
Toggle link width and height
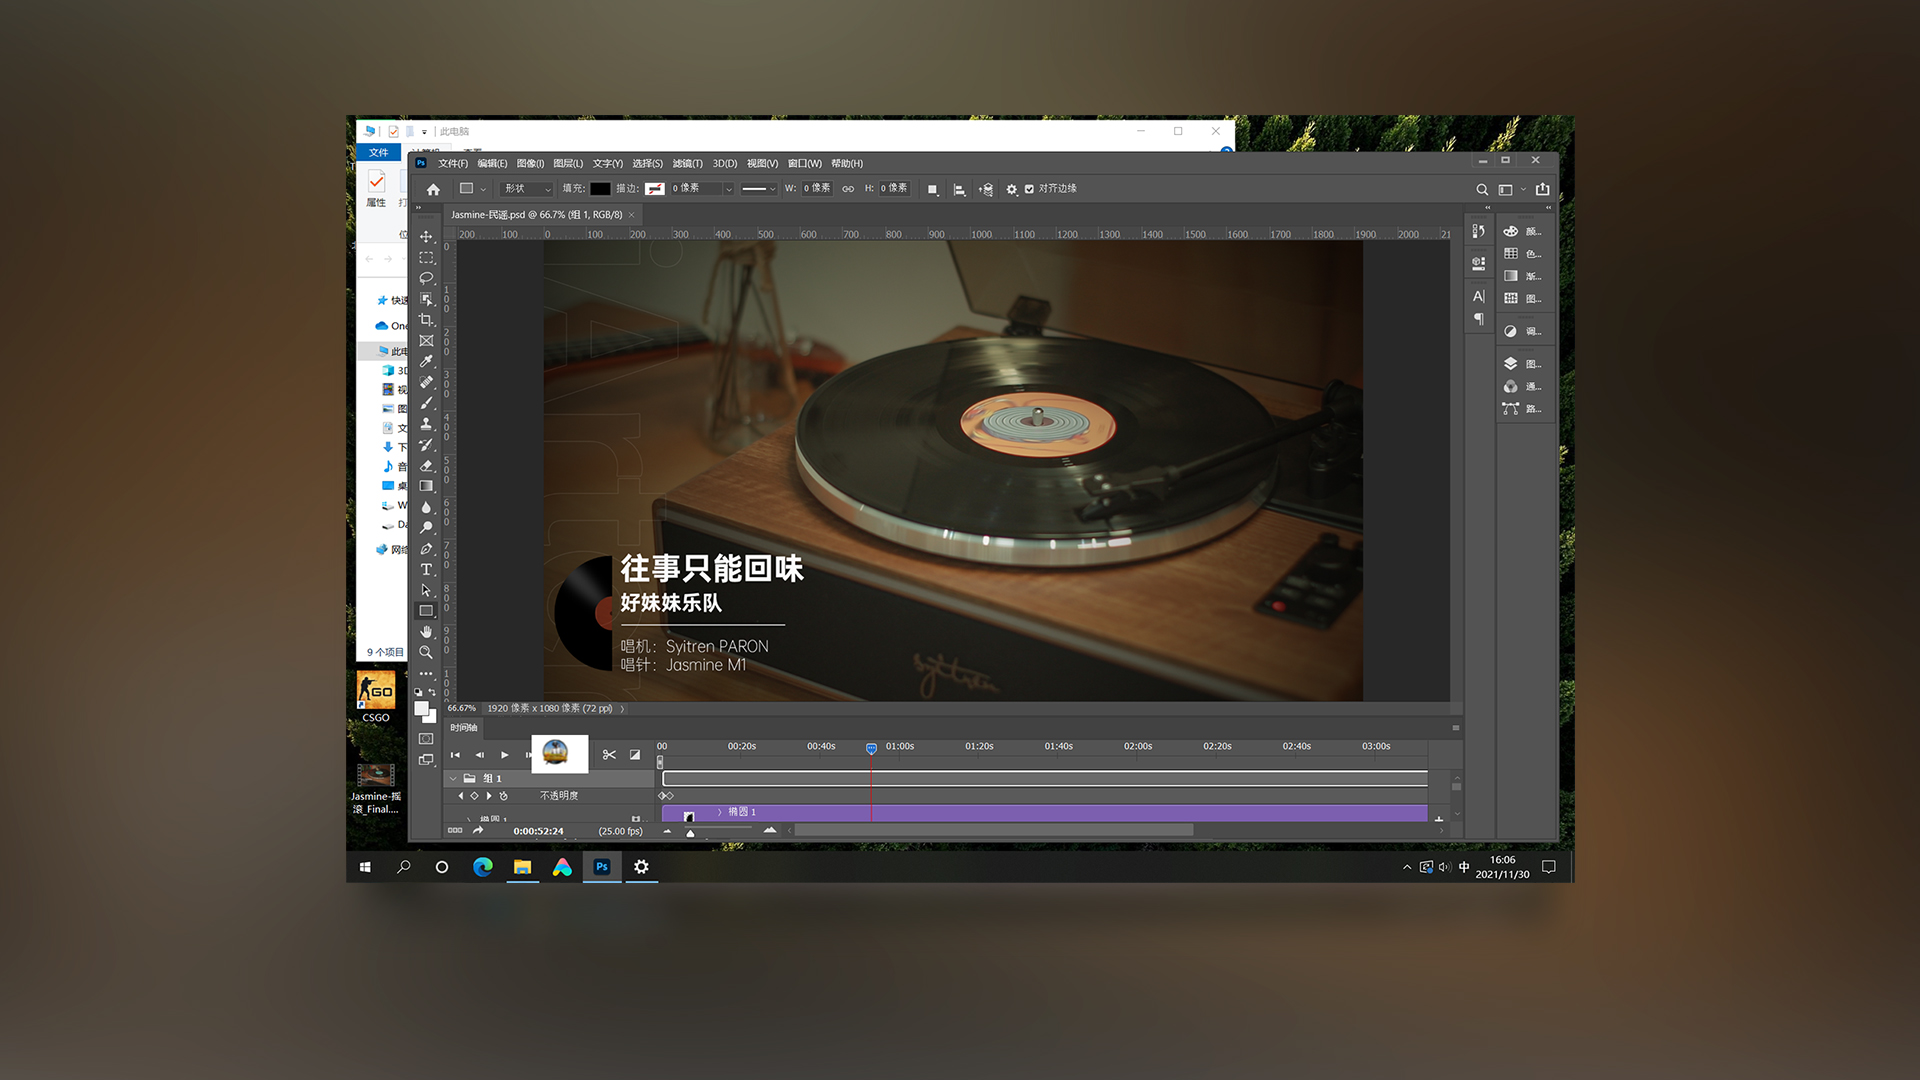tap(848, 189)
